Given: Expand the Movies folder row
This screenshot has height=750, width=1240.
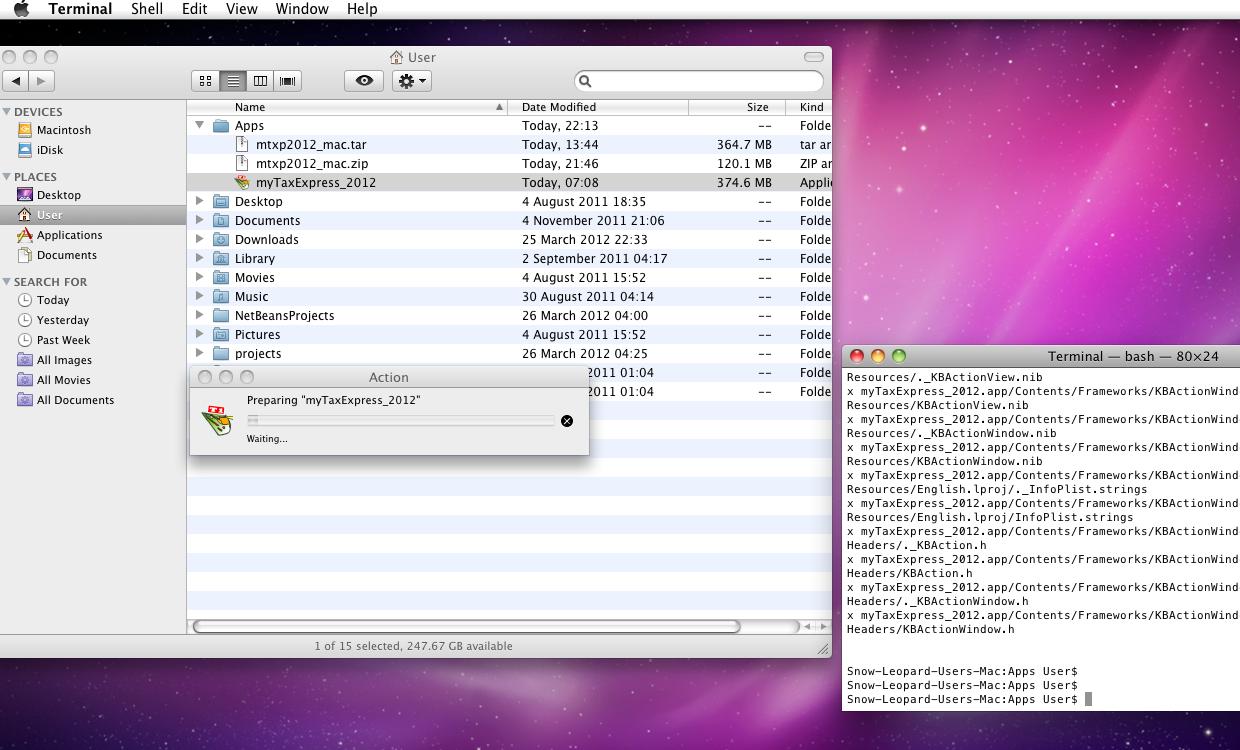Looking at the screenshot, I should [x=199, y=277].
